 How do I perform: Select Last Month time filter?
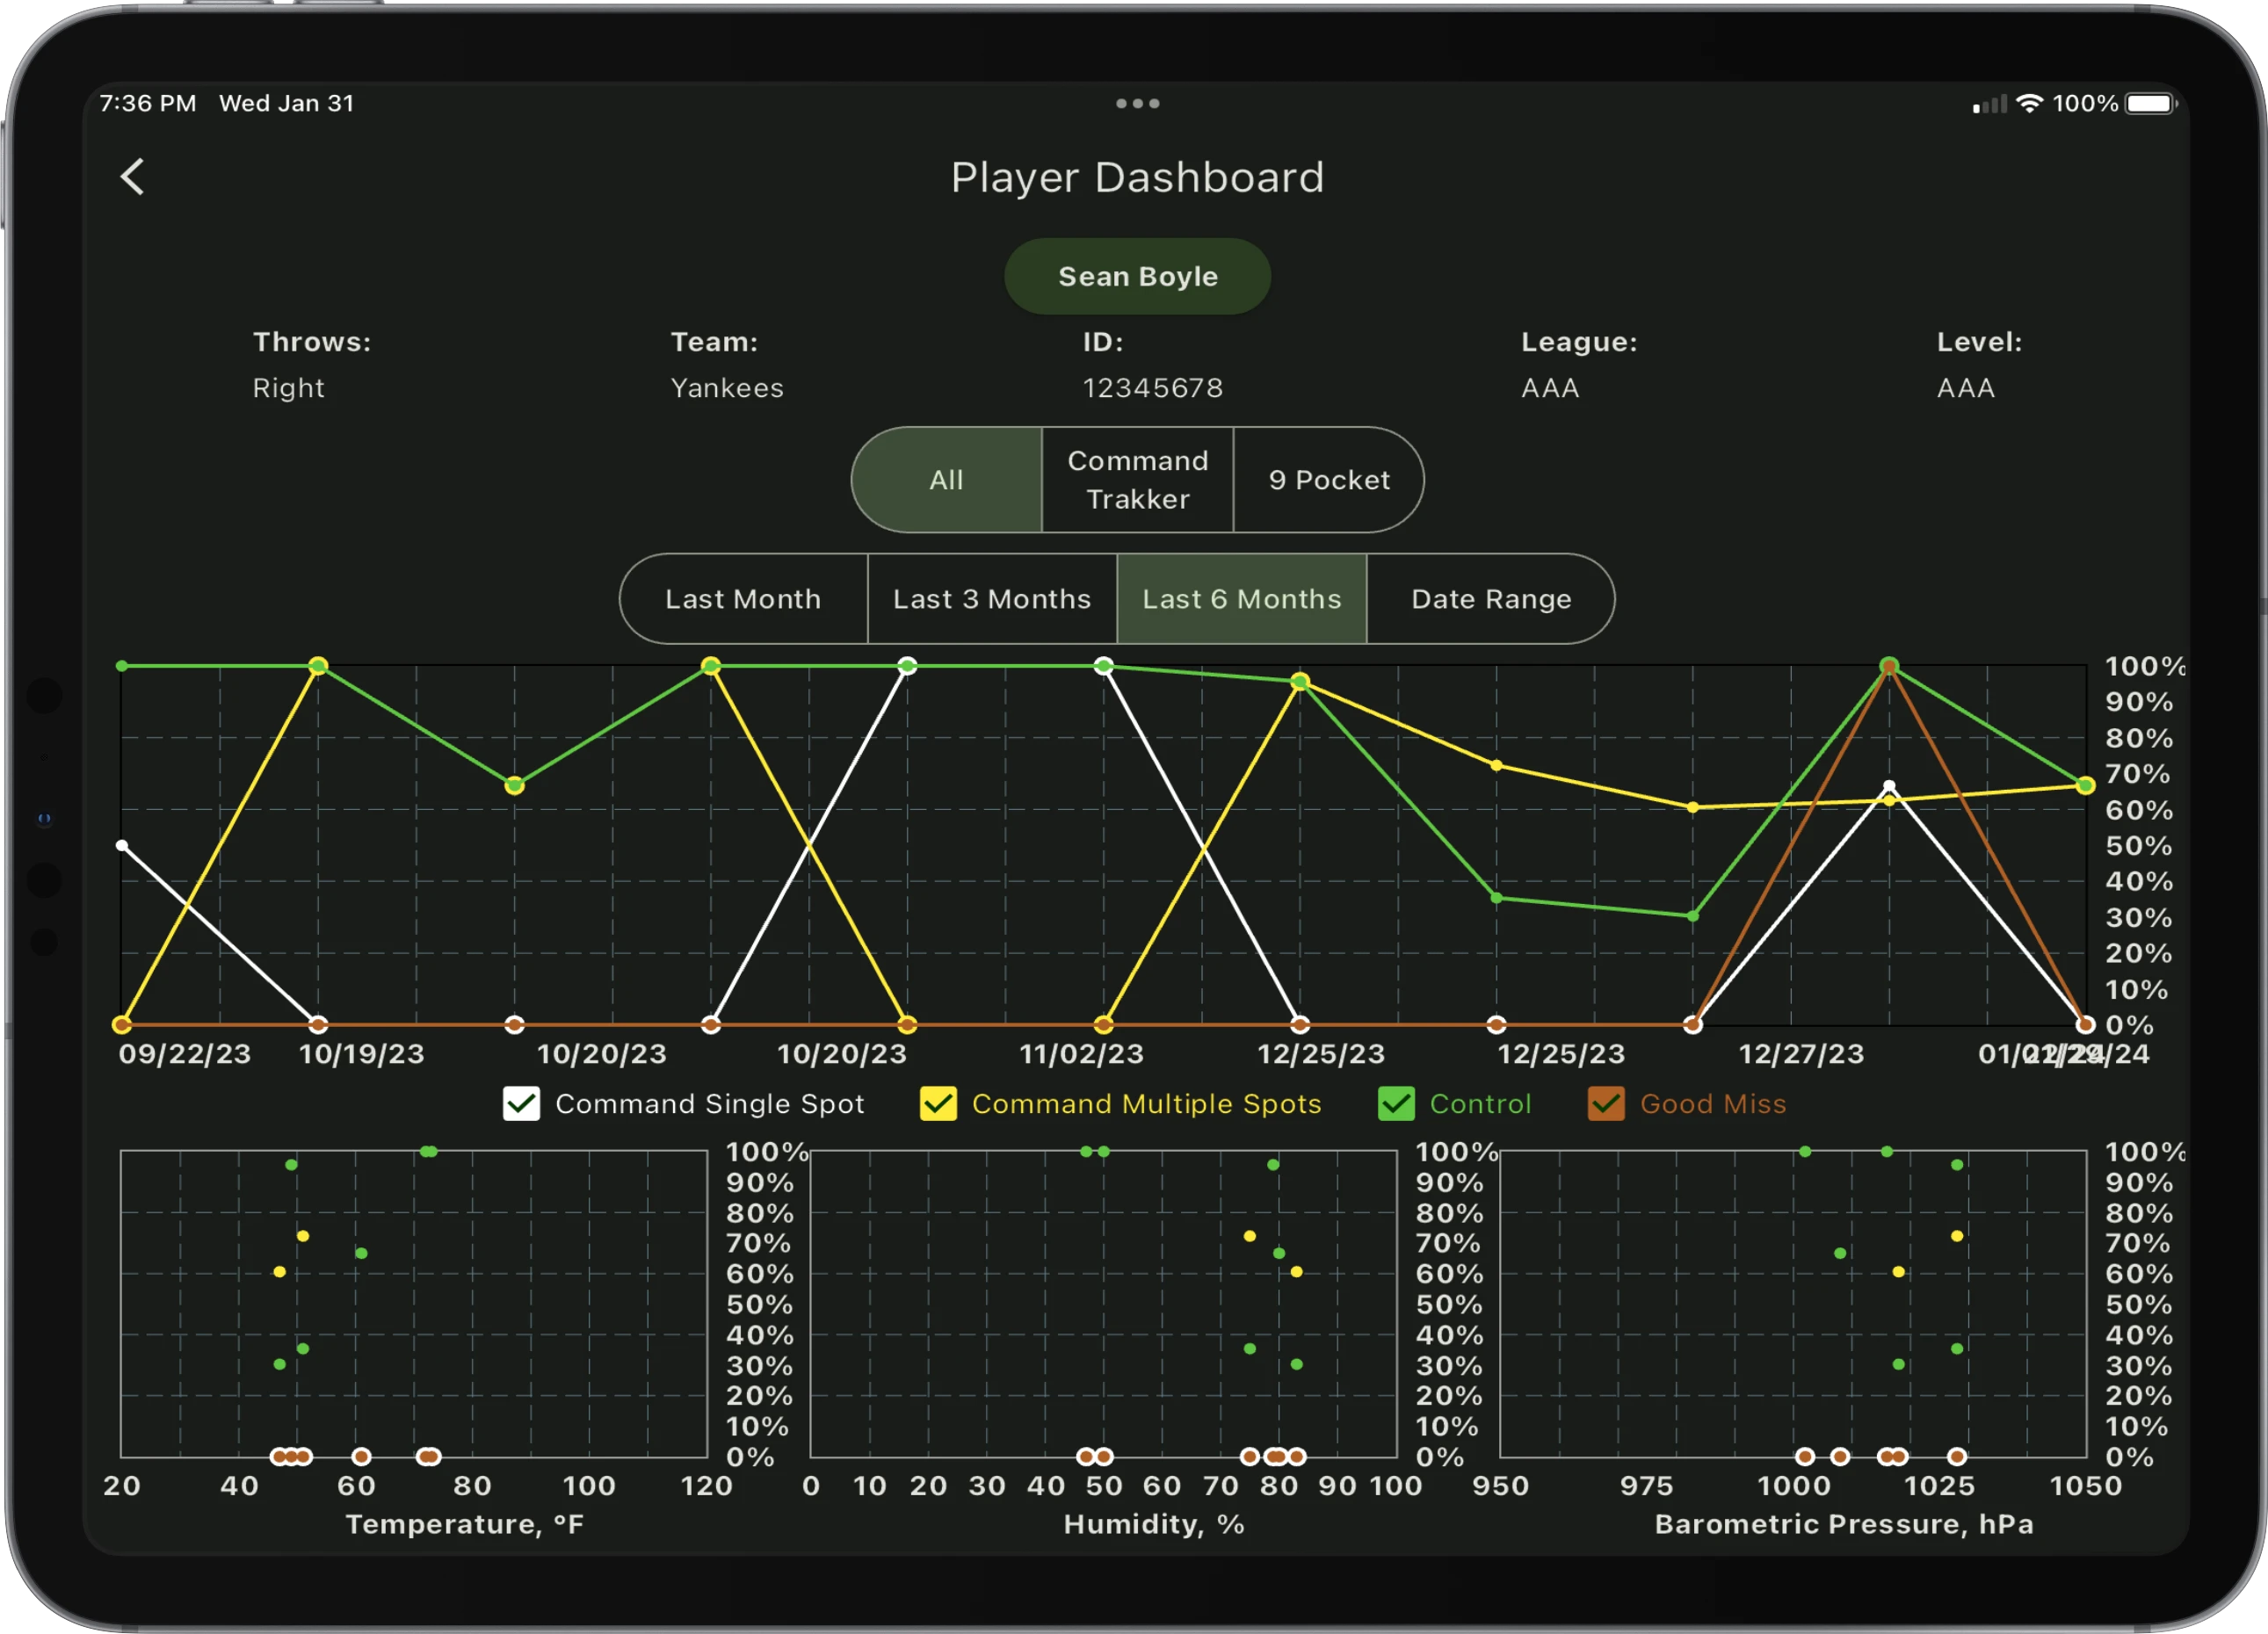743,599
